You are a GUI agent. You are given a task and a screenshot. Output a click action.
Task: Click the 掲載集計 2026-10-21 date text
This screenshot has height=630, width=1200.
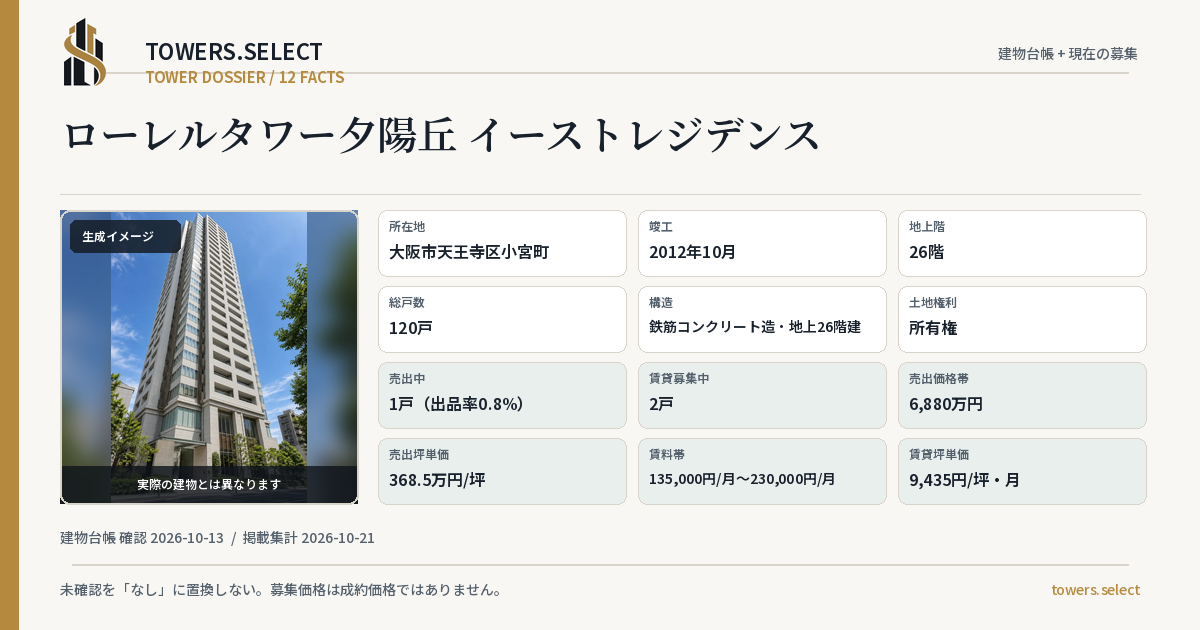click(x=309, y=538)
